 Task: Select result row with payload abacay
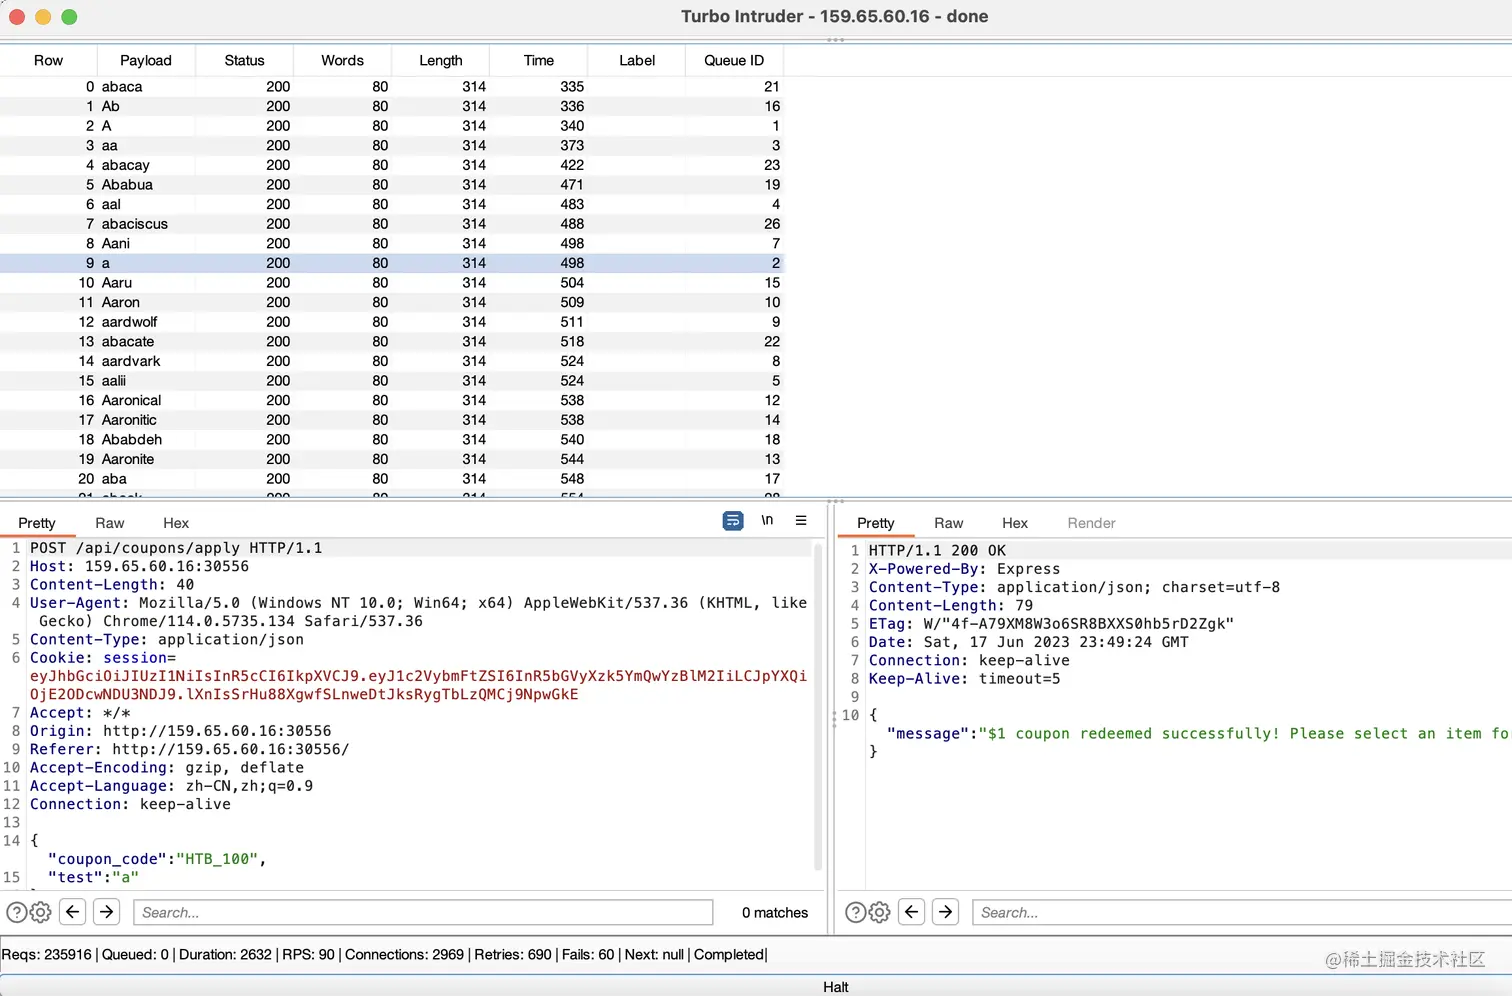[392, 165]
